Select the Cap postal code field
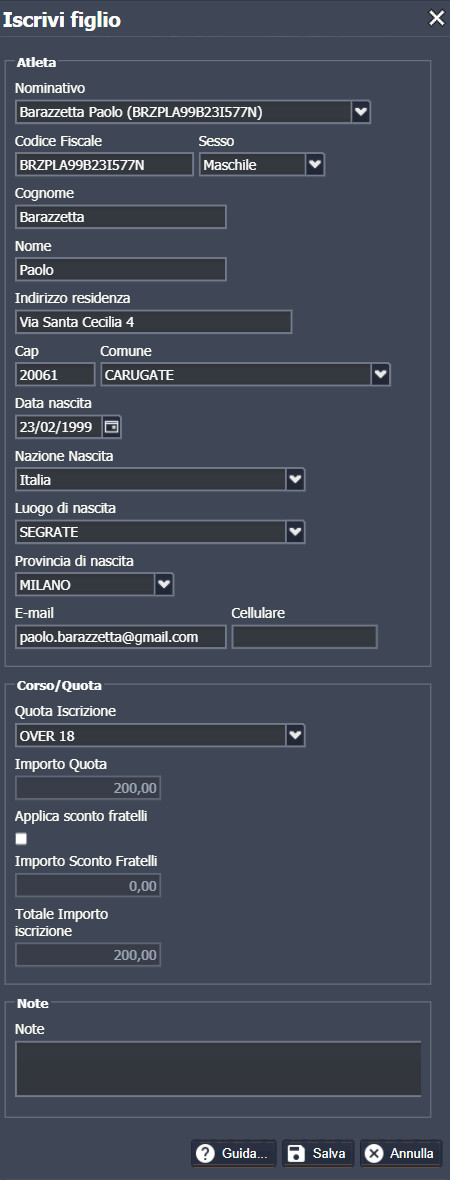The height and width of the screenshot is (1180, 450). 55,374
